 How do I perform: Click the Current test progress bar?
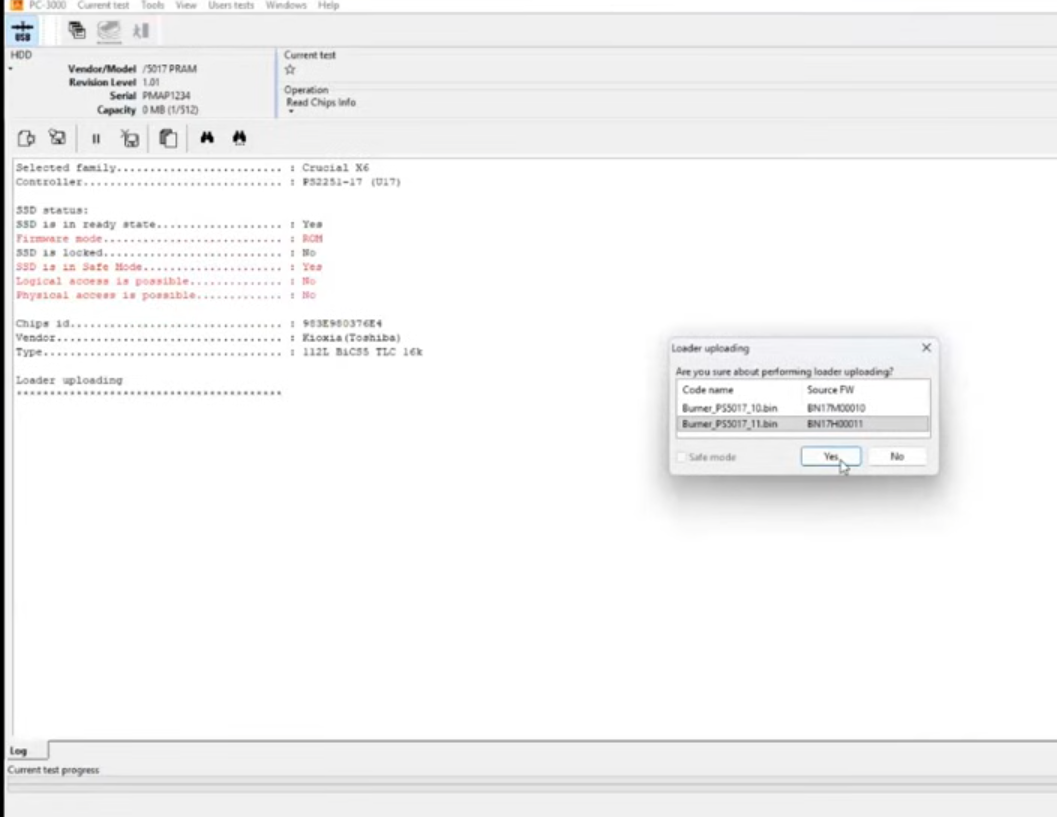(x=528, y=788)
